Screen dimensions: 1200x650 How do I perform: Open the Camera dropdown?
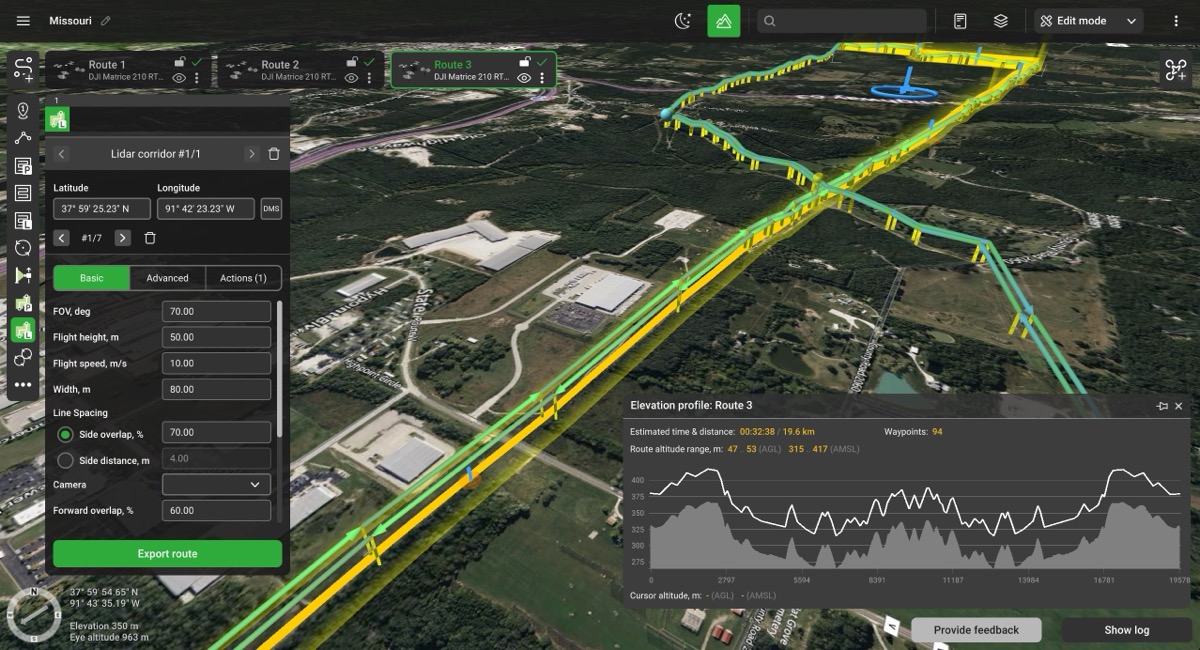click(216, 484)
